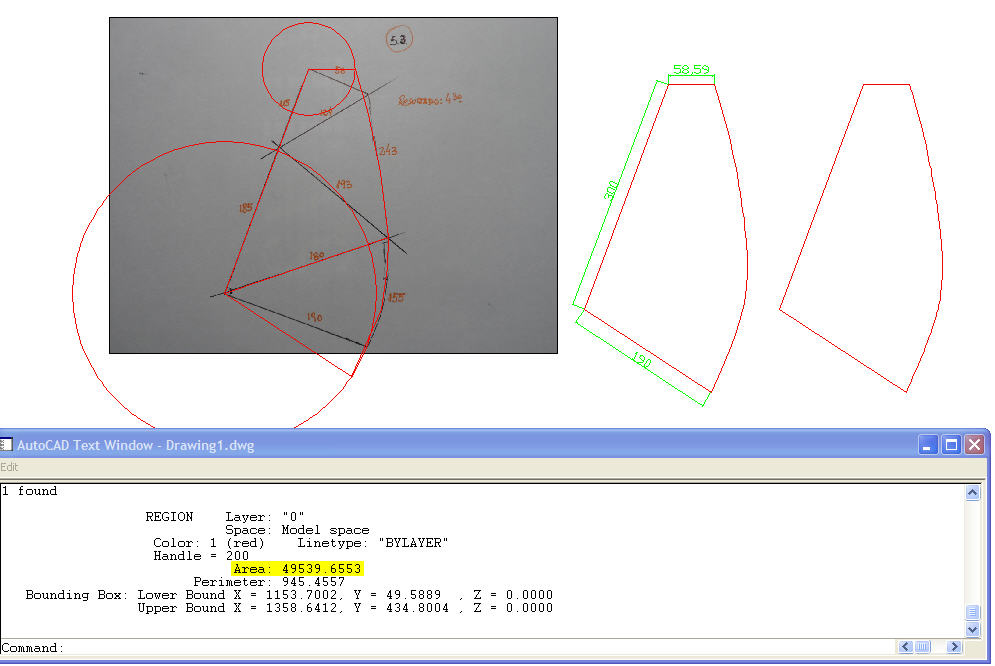Close the AutoCAD Text Window
Image resolution: width=995 pixels, height=666 pixels.
pyautogui.click(x=974, y=445)
